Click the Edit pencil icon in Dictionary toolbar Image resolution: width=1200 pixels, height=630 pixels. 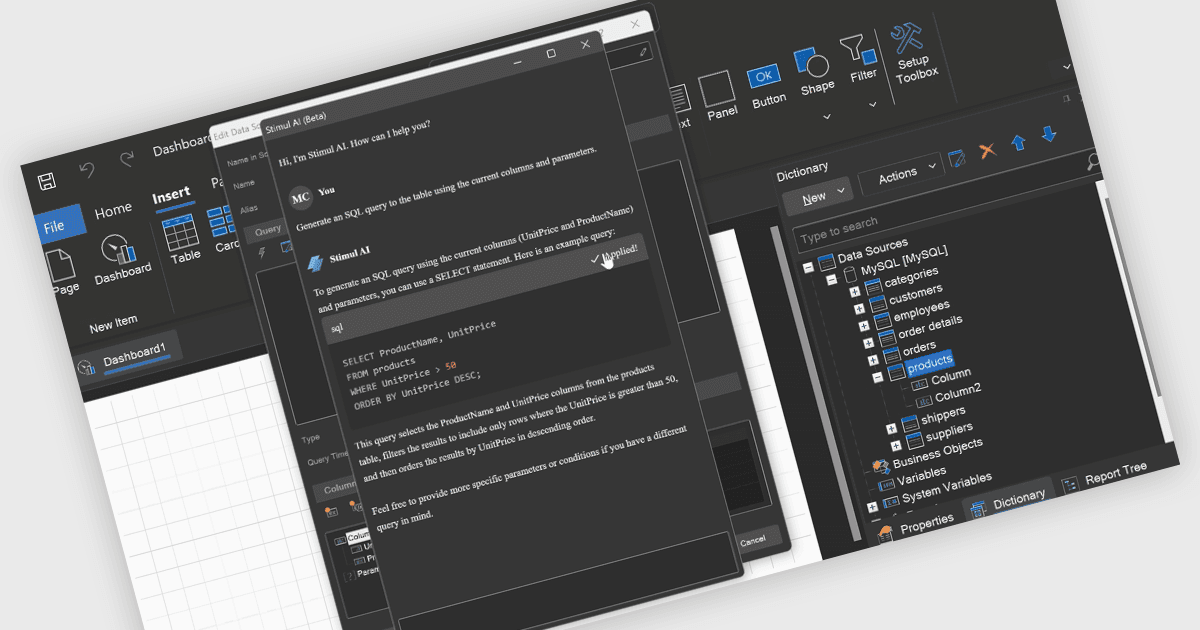pyautogui.click(x=957, y=157)
